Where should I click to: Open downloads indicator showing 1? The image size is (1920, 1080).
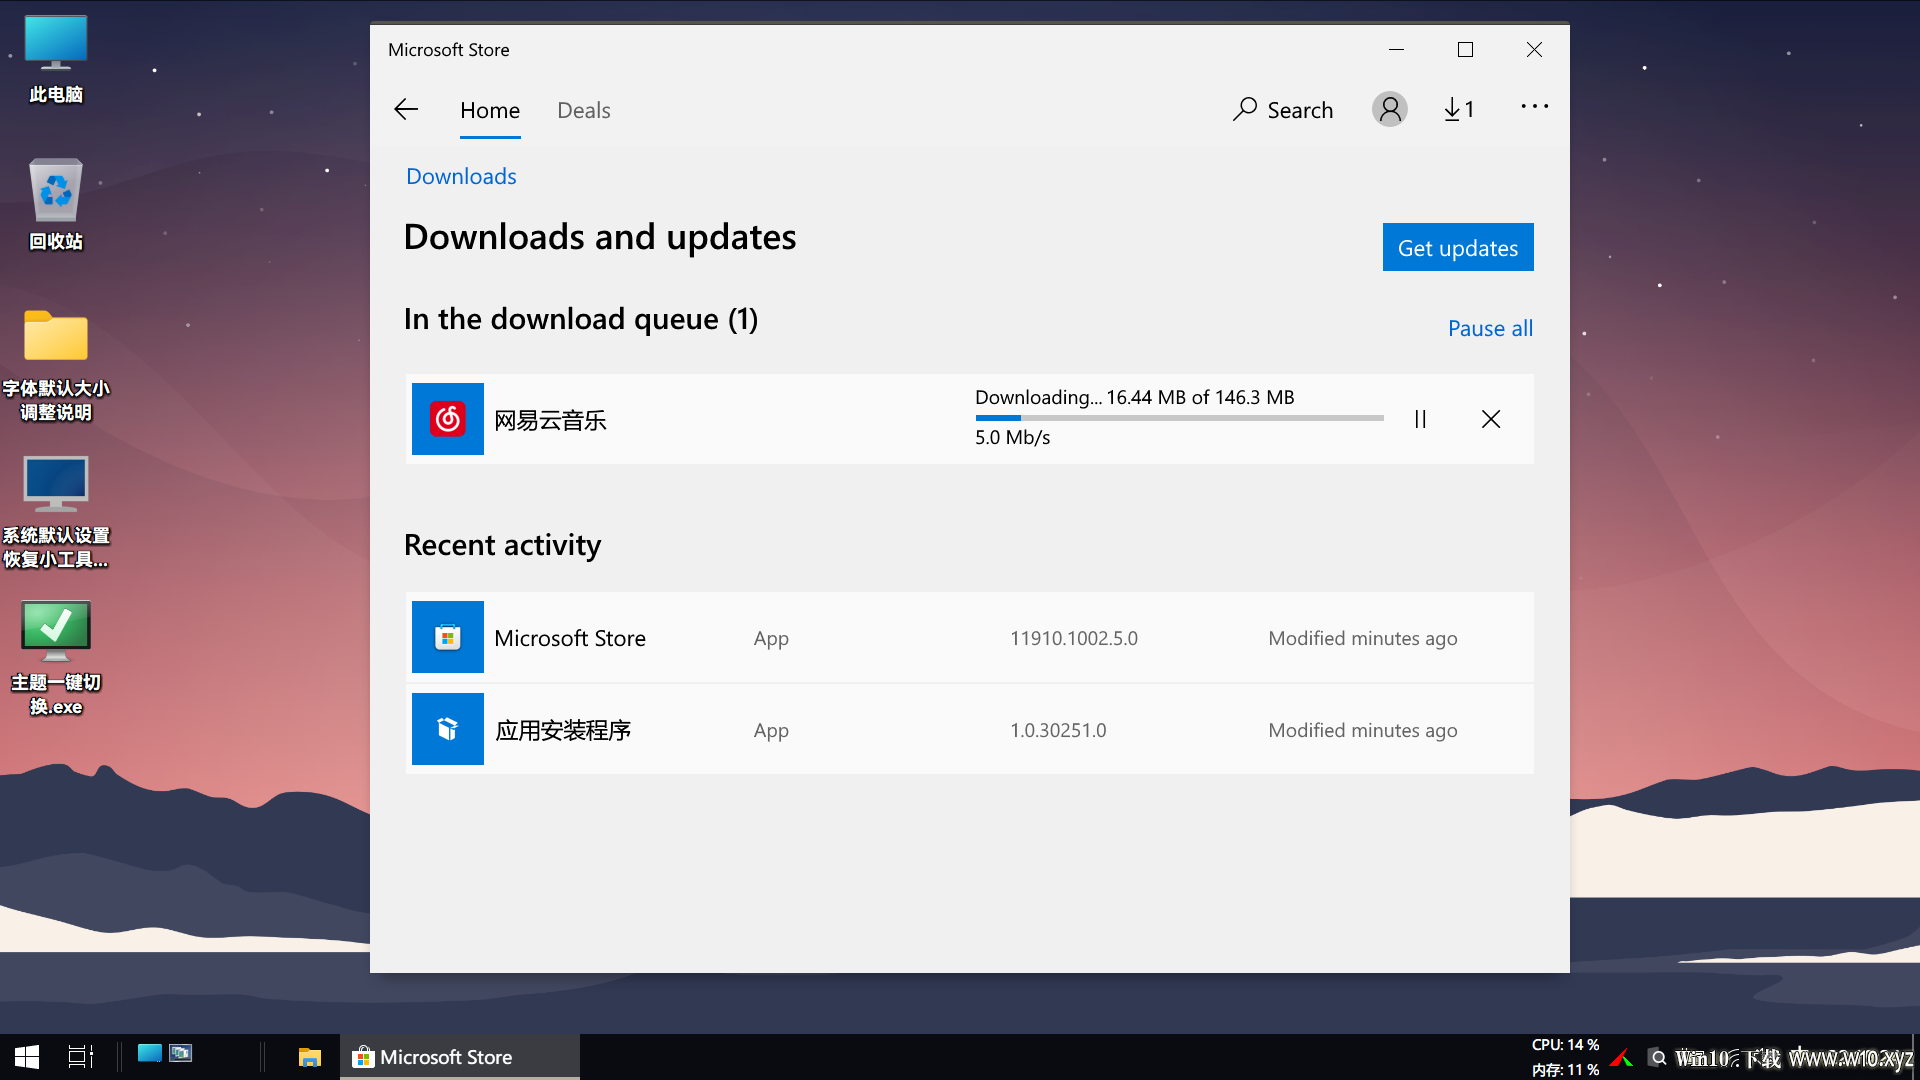click(x=1459, y=110)
